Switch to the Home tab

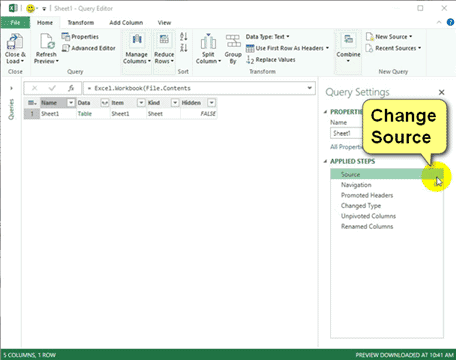click(45, 23)
